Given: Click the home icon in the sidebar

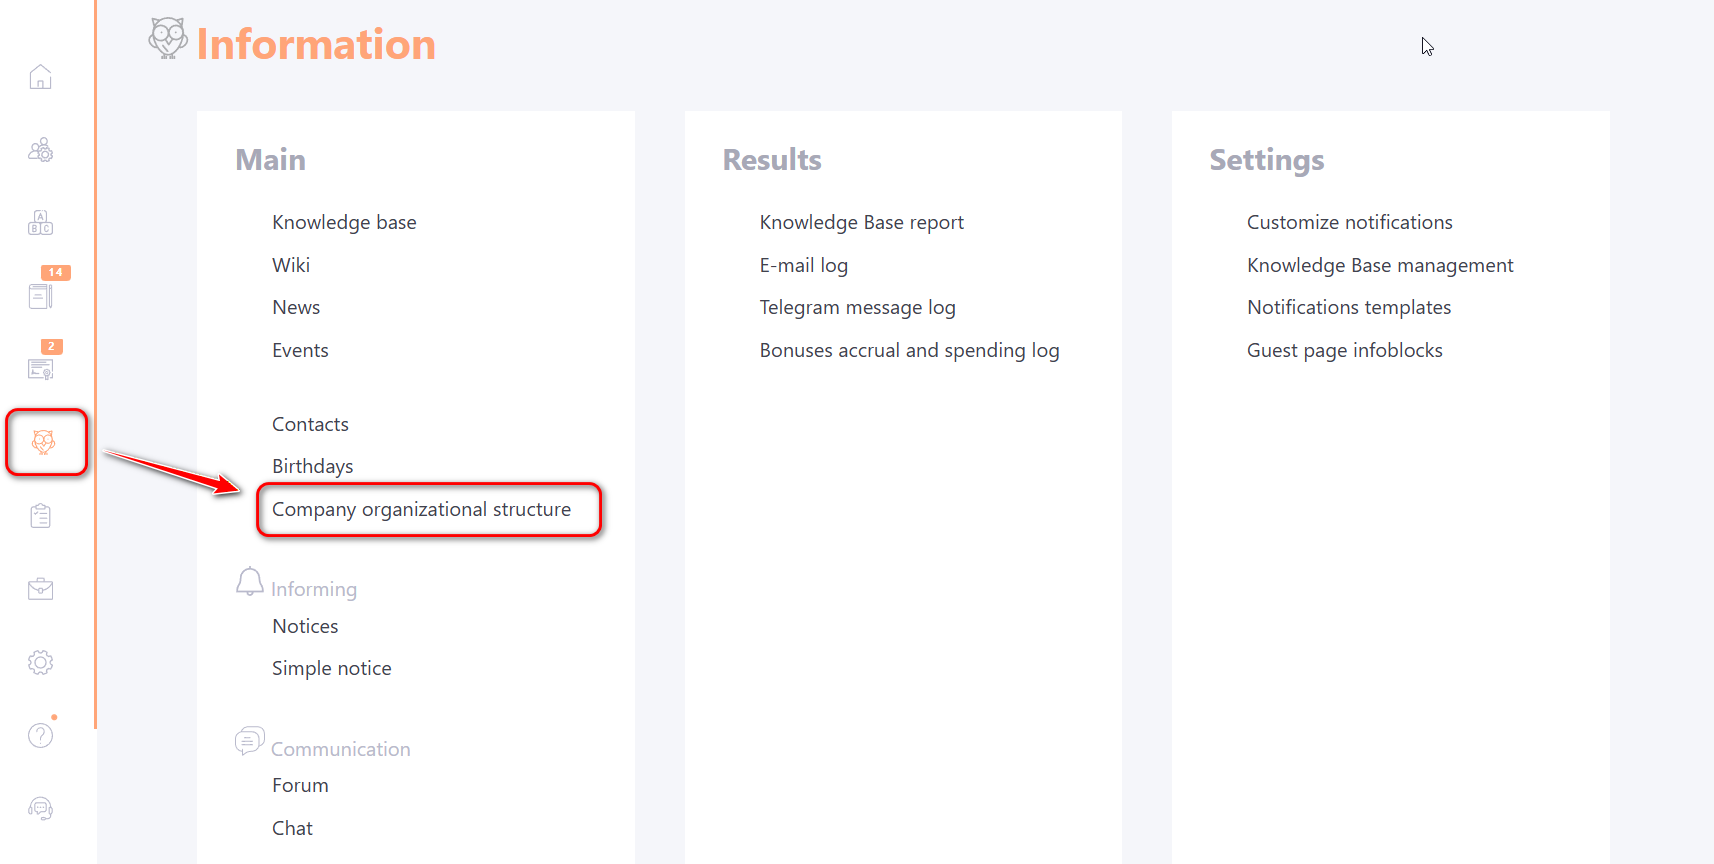Looking at the screenshot, I should (40, 77).
